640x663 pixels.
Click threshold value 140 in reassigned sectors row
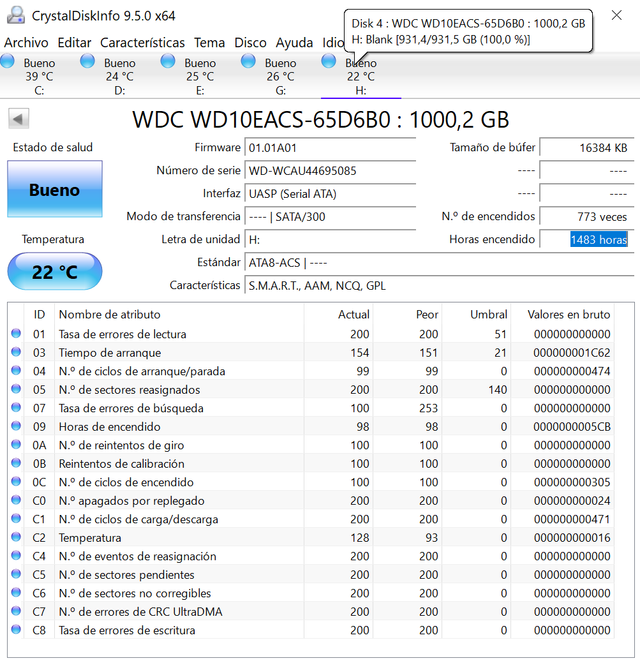point(498,389)
